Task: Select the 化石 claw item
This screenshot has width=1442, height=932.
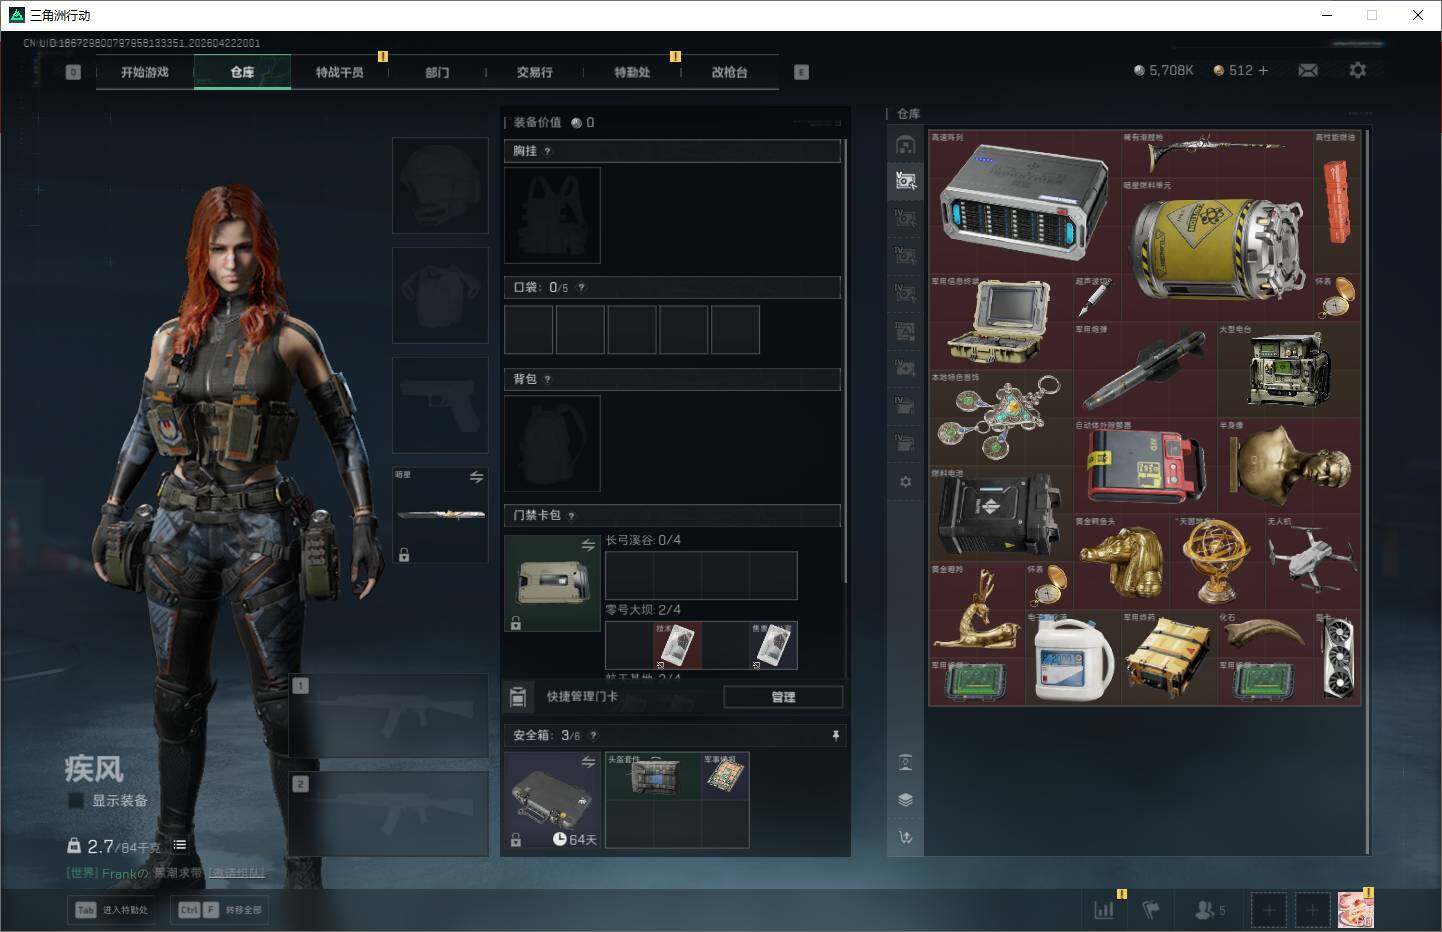Action: tap(1264, 634)
